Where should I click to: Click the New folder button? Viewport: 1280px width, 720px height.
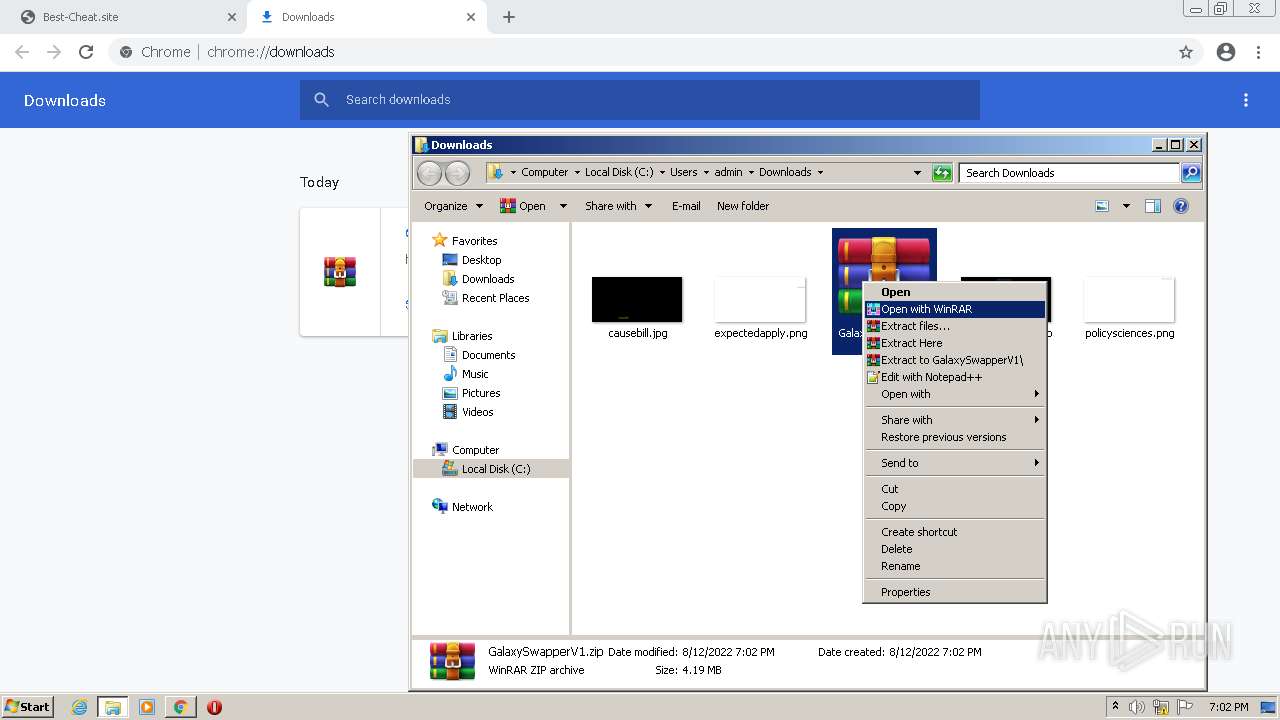743,206
